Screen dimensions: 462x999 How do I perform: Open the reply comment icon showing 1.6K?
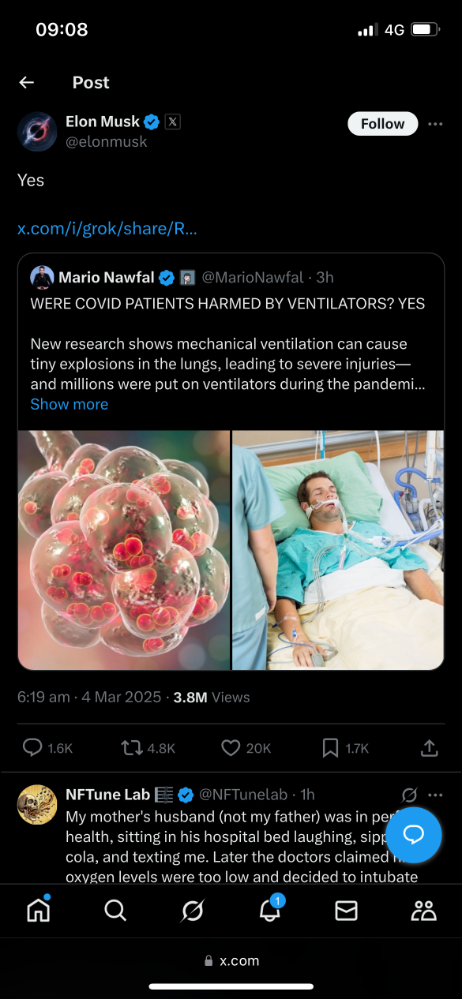click(32, 748)
